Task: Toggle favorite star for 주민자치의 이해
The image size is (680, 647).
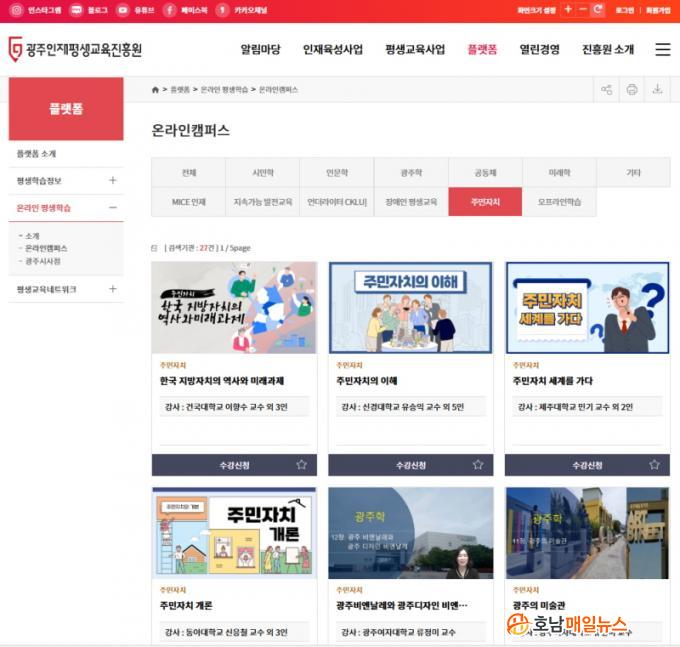Action: pos(478,465)
